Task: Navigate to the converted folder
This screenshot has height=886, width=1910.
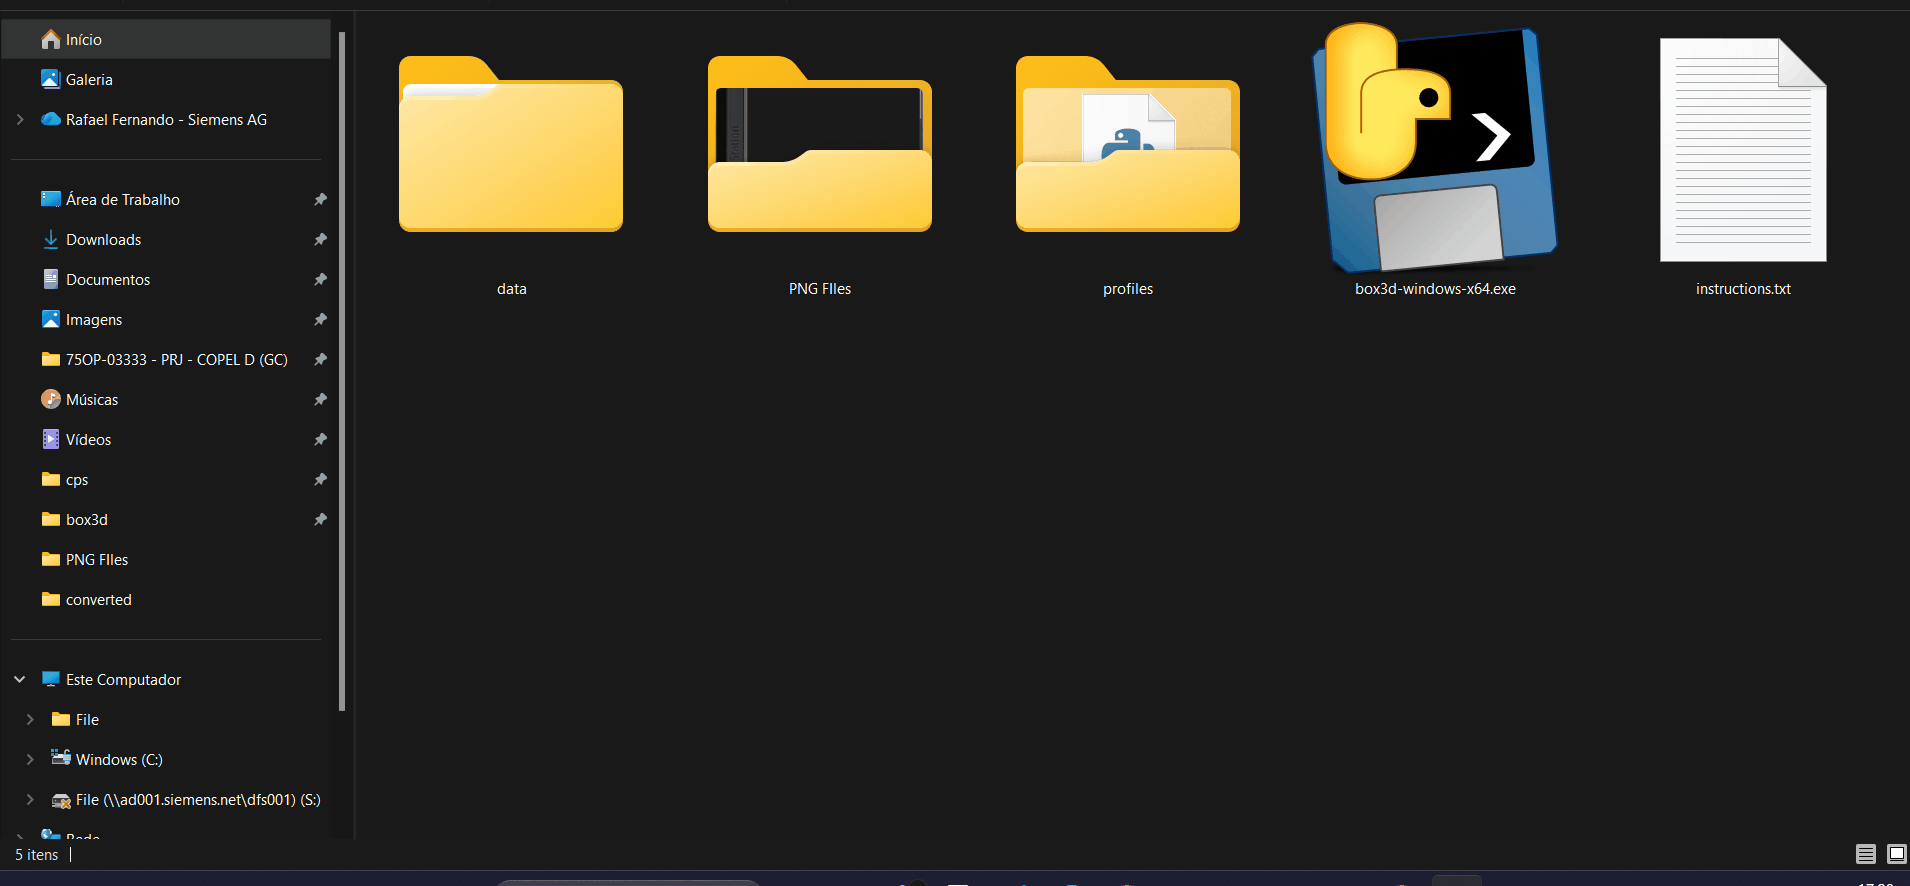Action: (98, 600)
